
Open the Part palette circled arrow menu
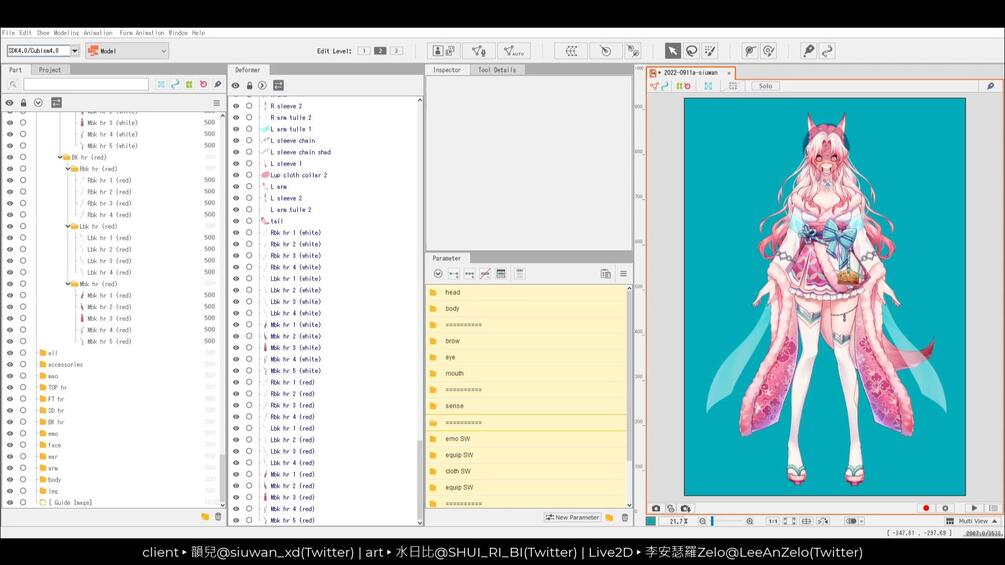click(38, 102)
